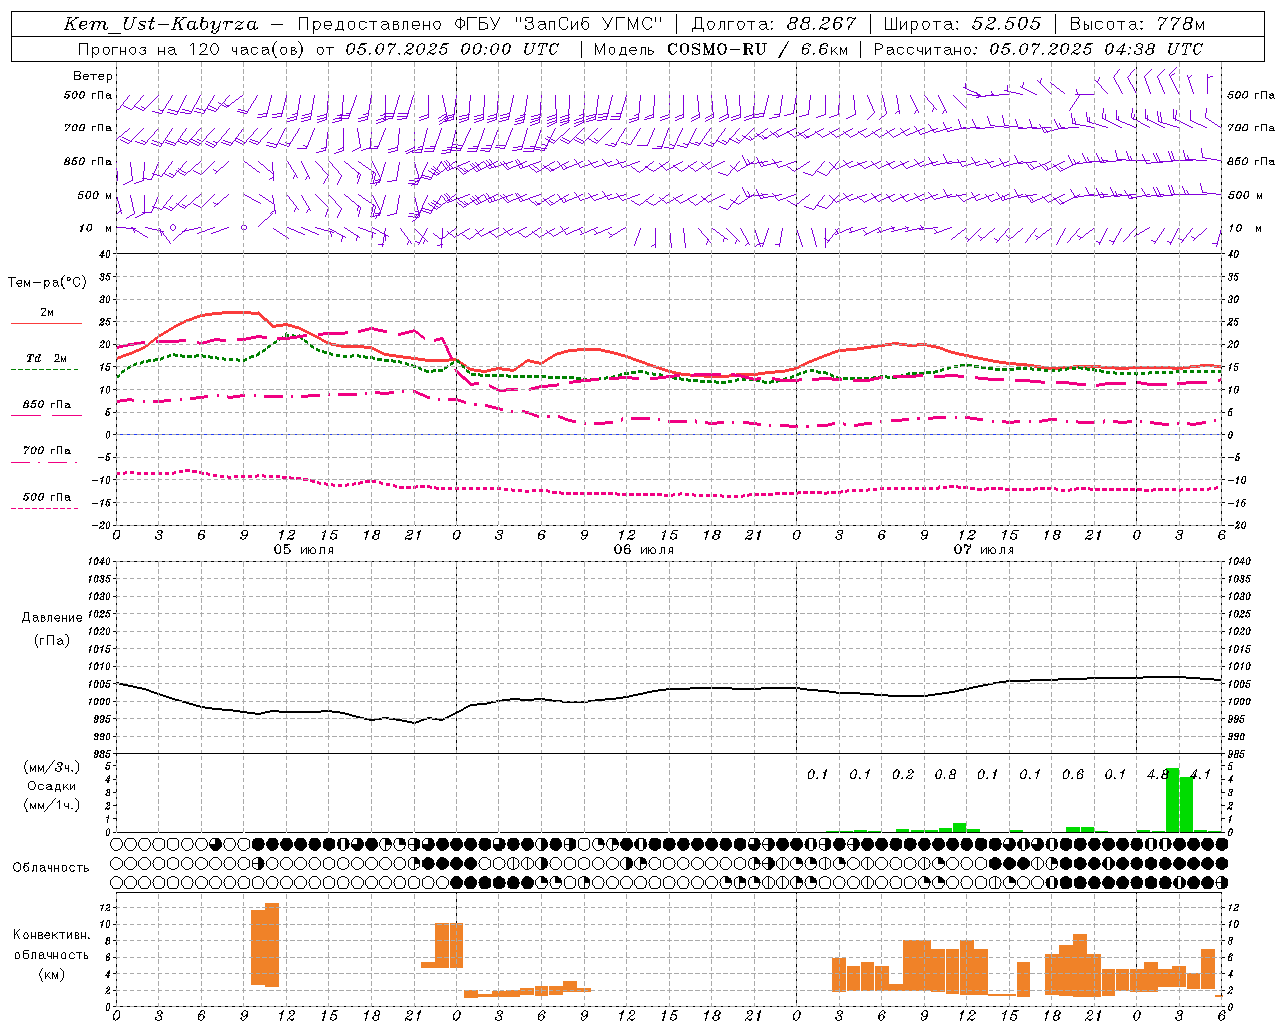Click the 0.6 precipitation value
The width and height of the screenshot is (1280, 1024).
[1073, 775]
